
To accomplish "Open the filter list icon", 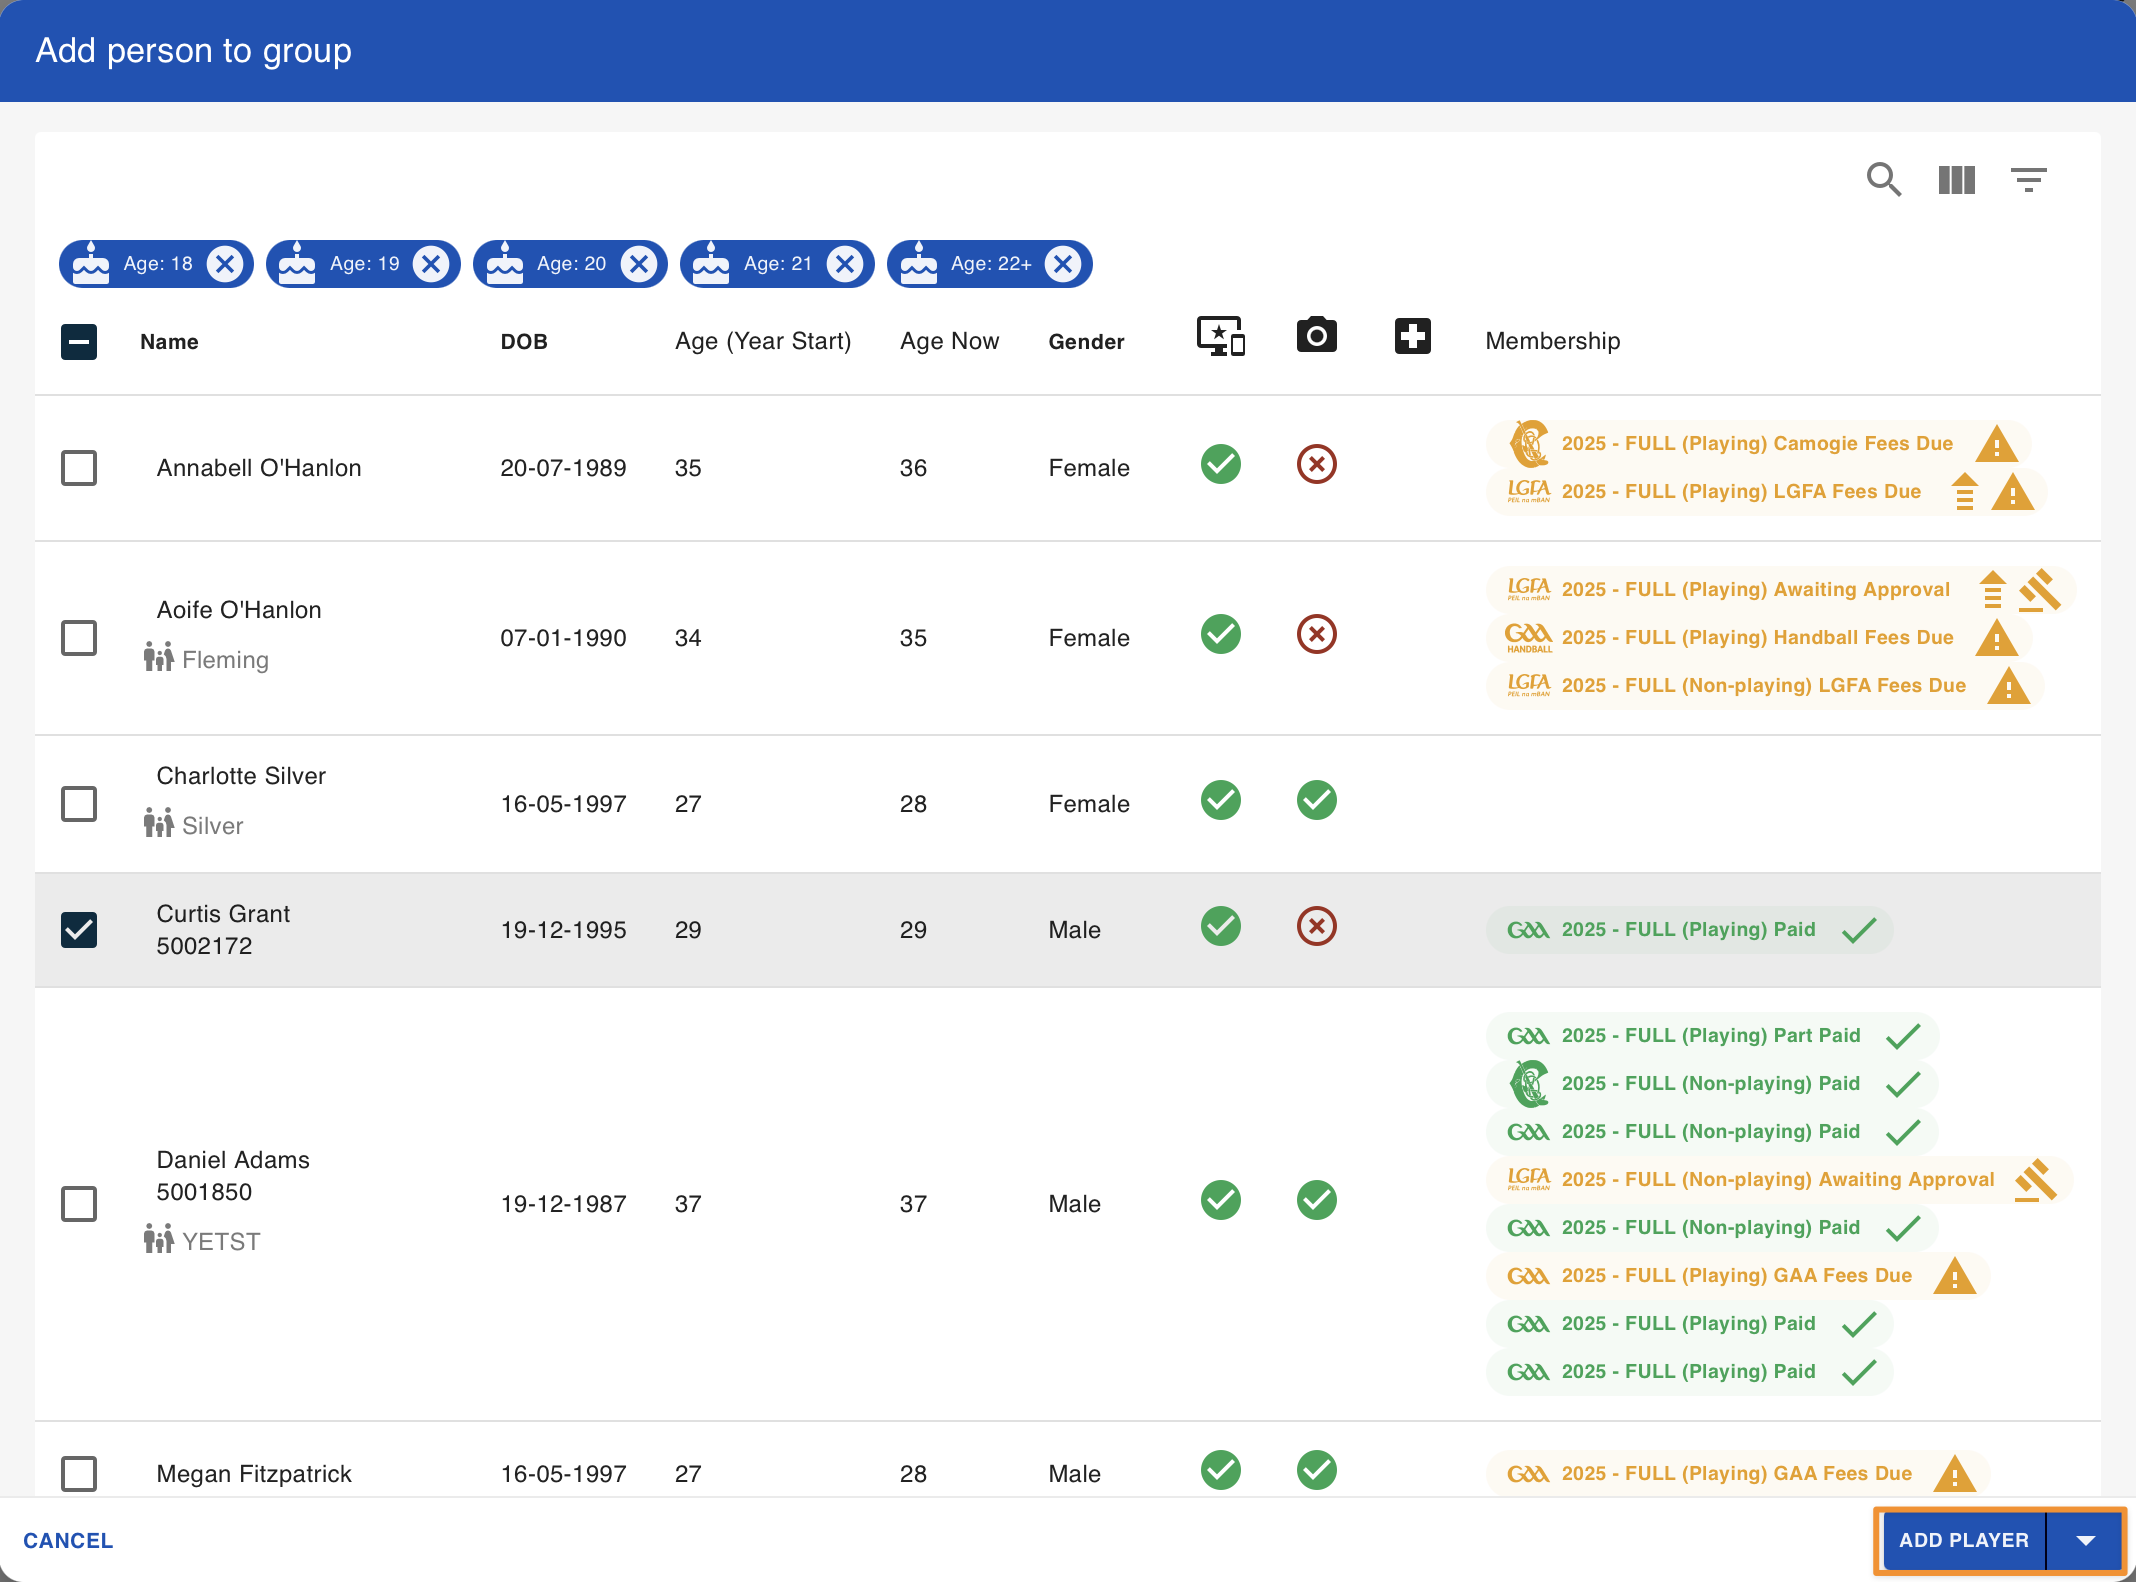I will tap(2028, 180).
